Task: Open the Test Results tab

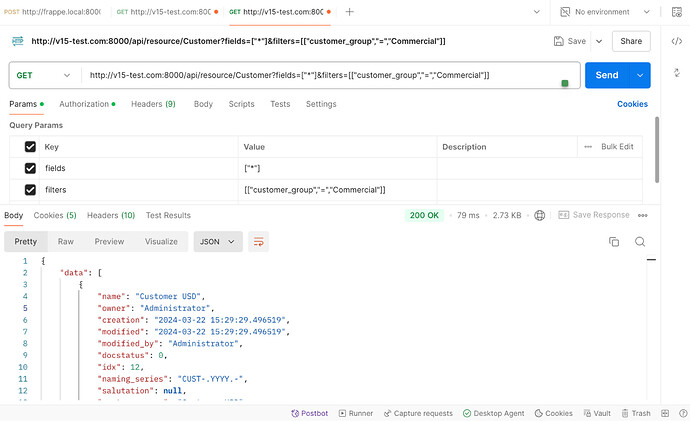Action: point(168,216)
